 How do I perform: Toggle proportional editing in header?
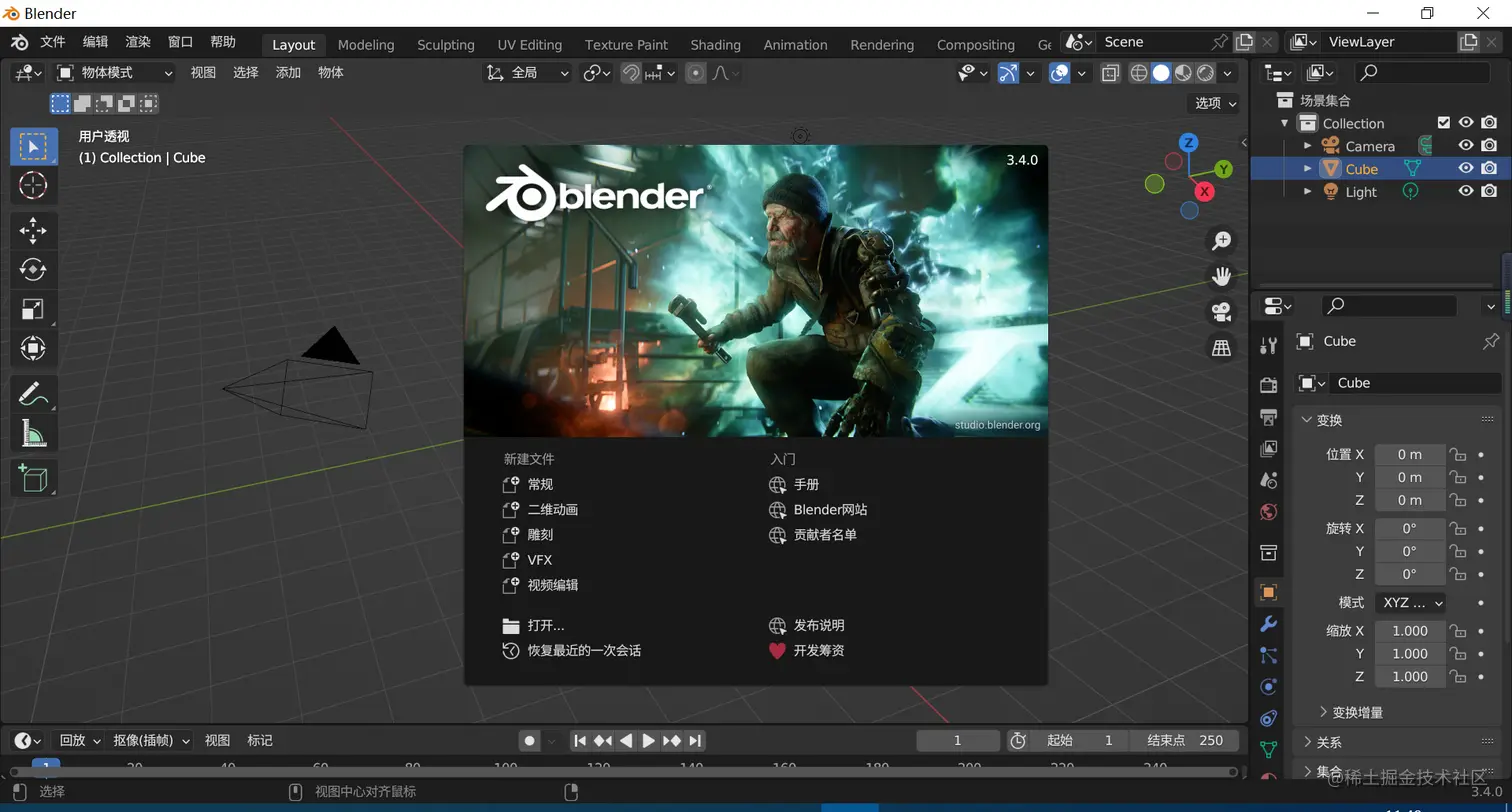[696, 73]
